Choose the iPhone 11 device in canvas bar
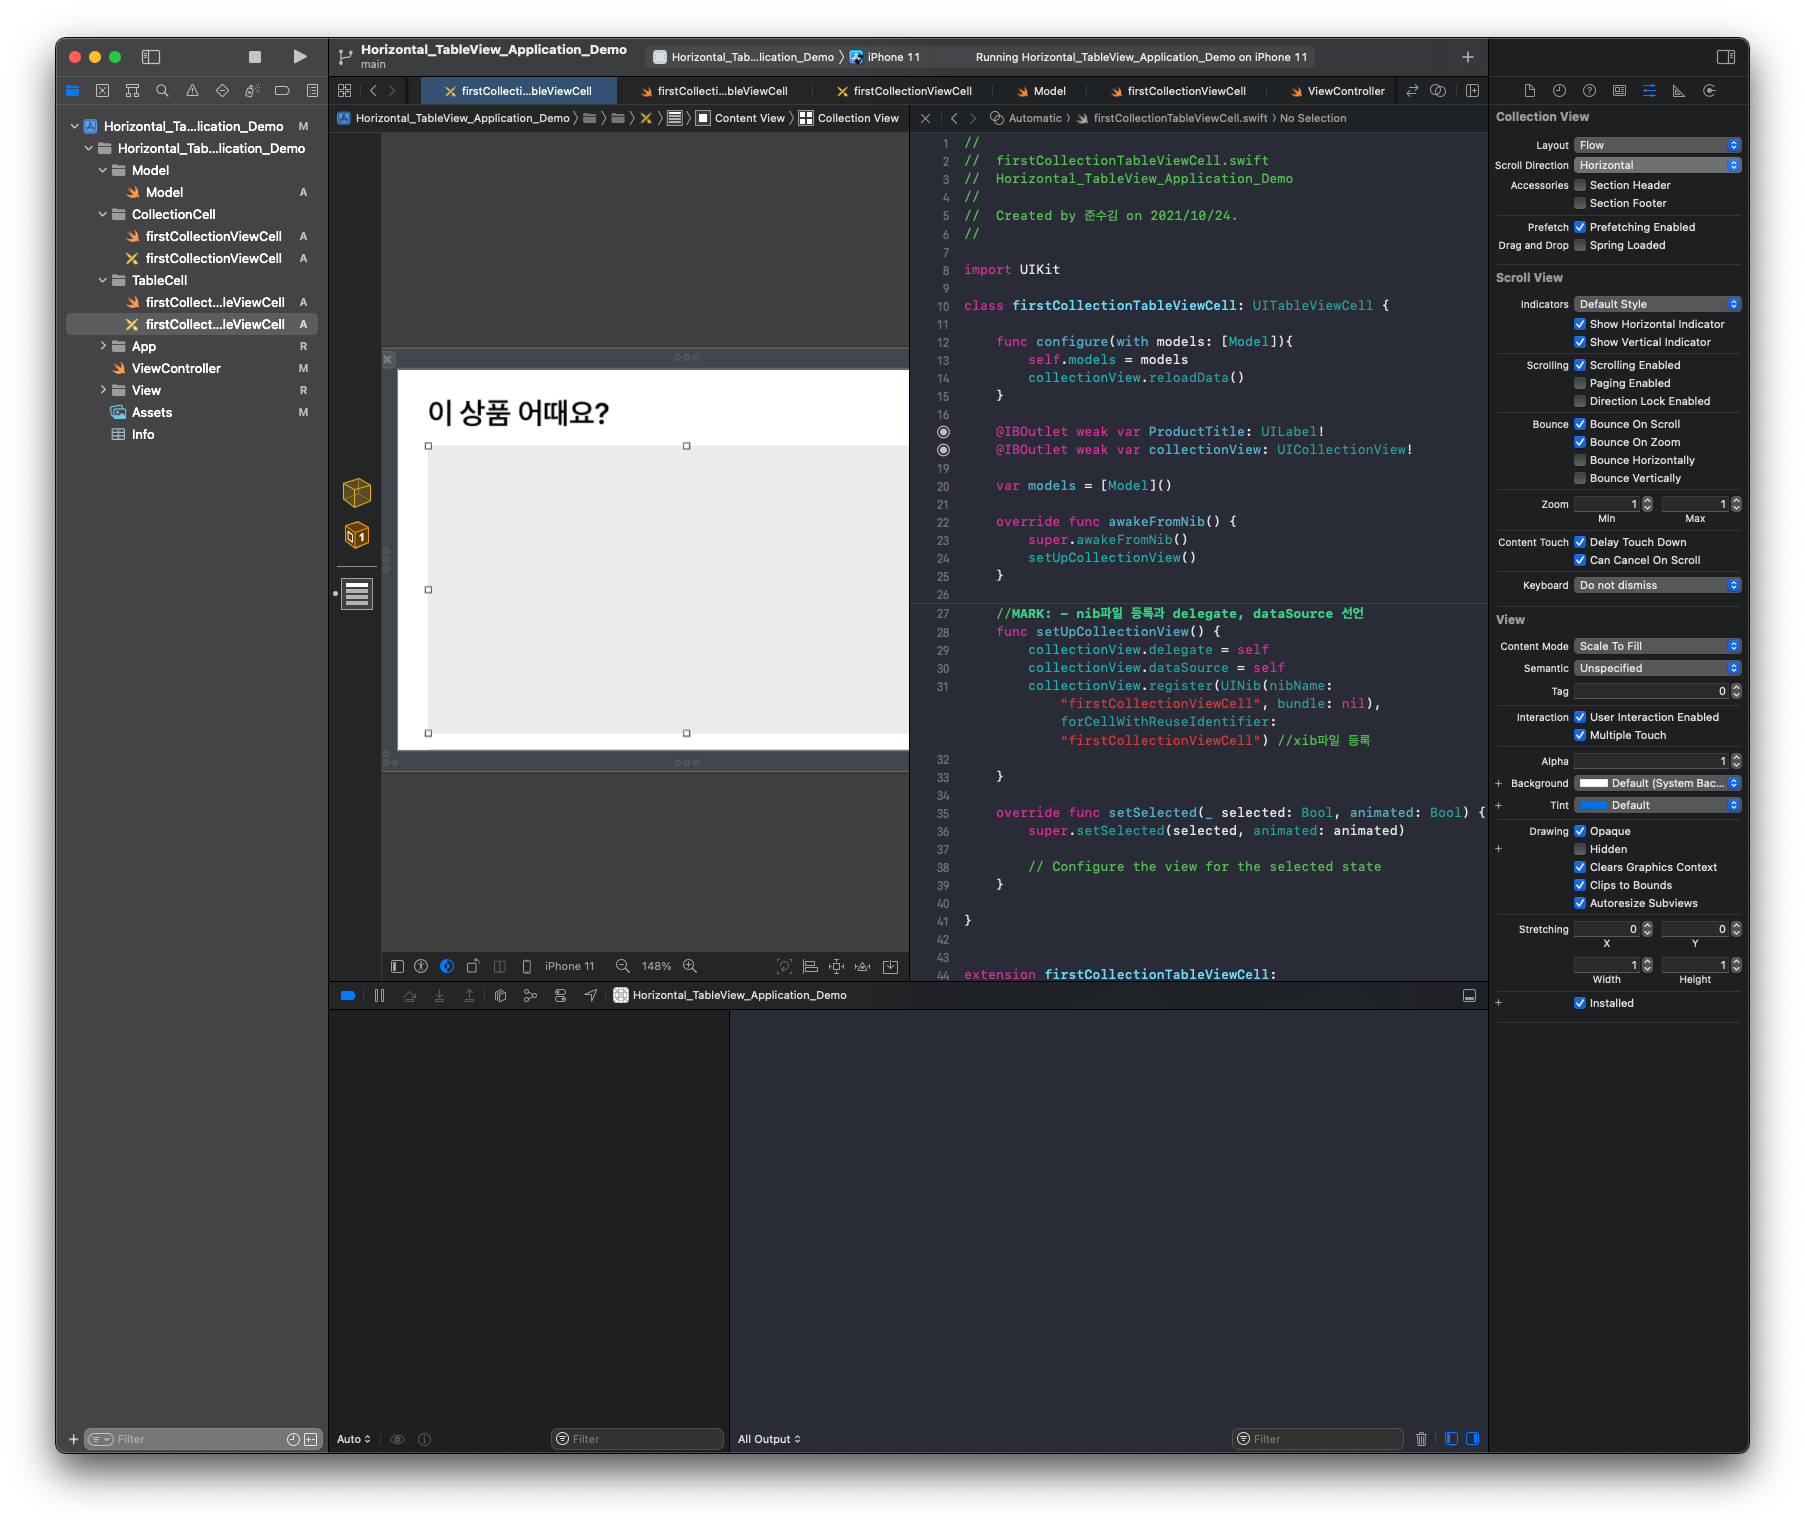This screenshot has height=1527, width=1805. point(570,966)
